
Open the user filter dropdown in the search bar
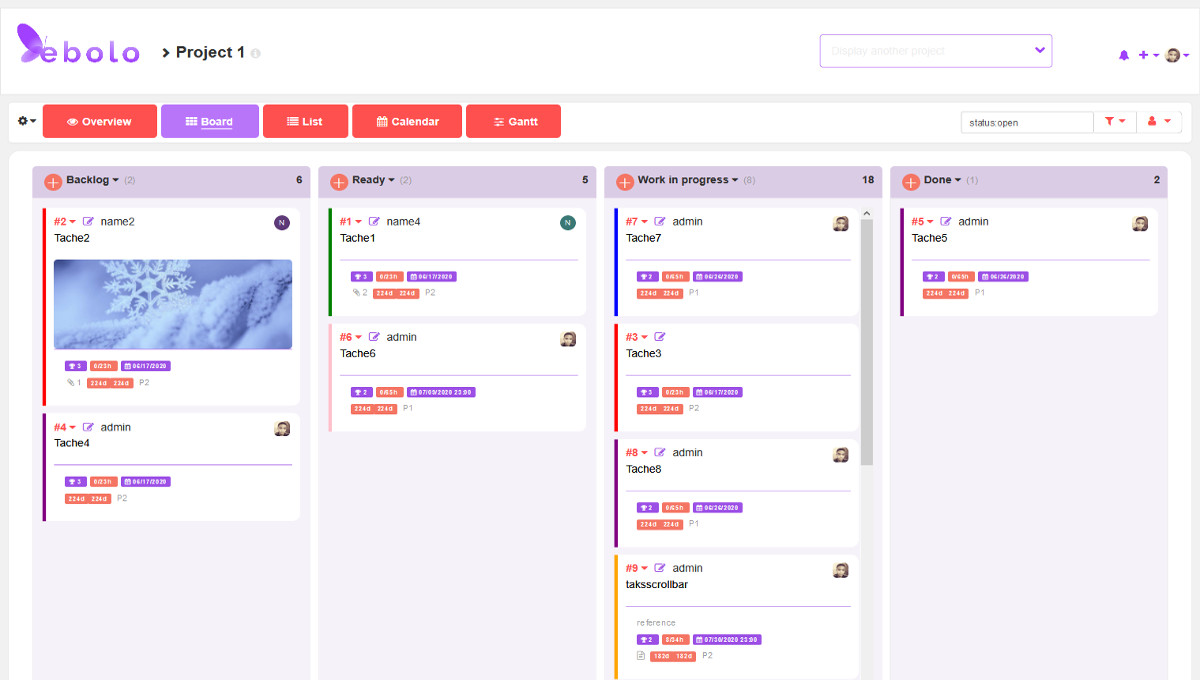1158,122
